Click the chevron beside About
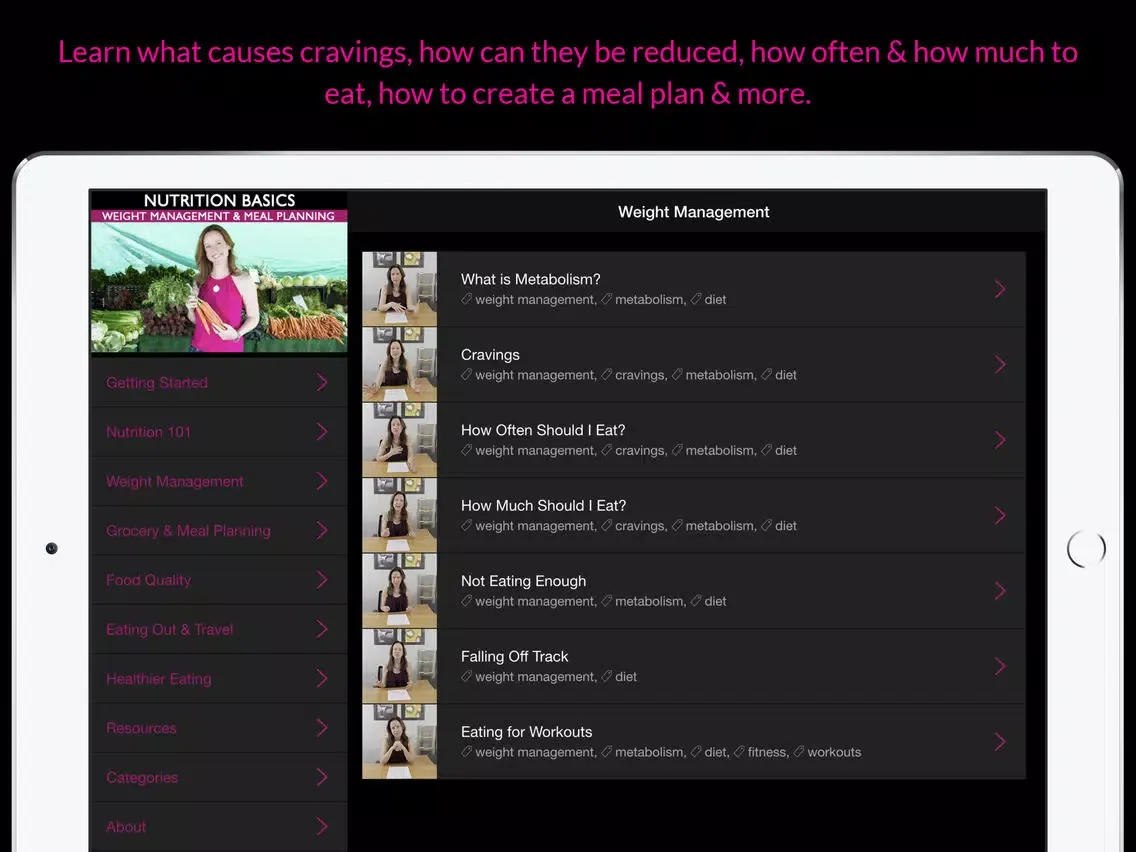 [322, 826]
